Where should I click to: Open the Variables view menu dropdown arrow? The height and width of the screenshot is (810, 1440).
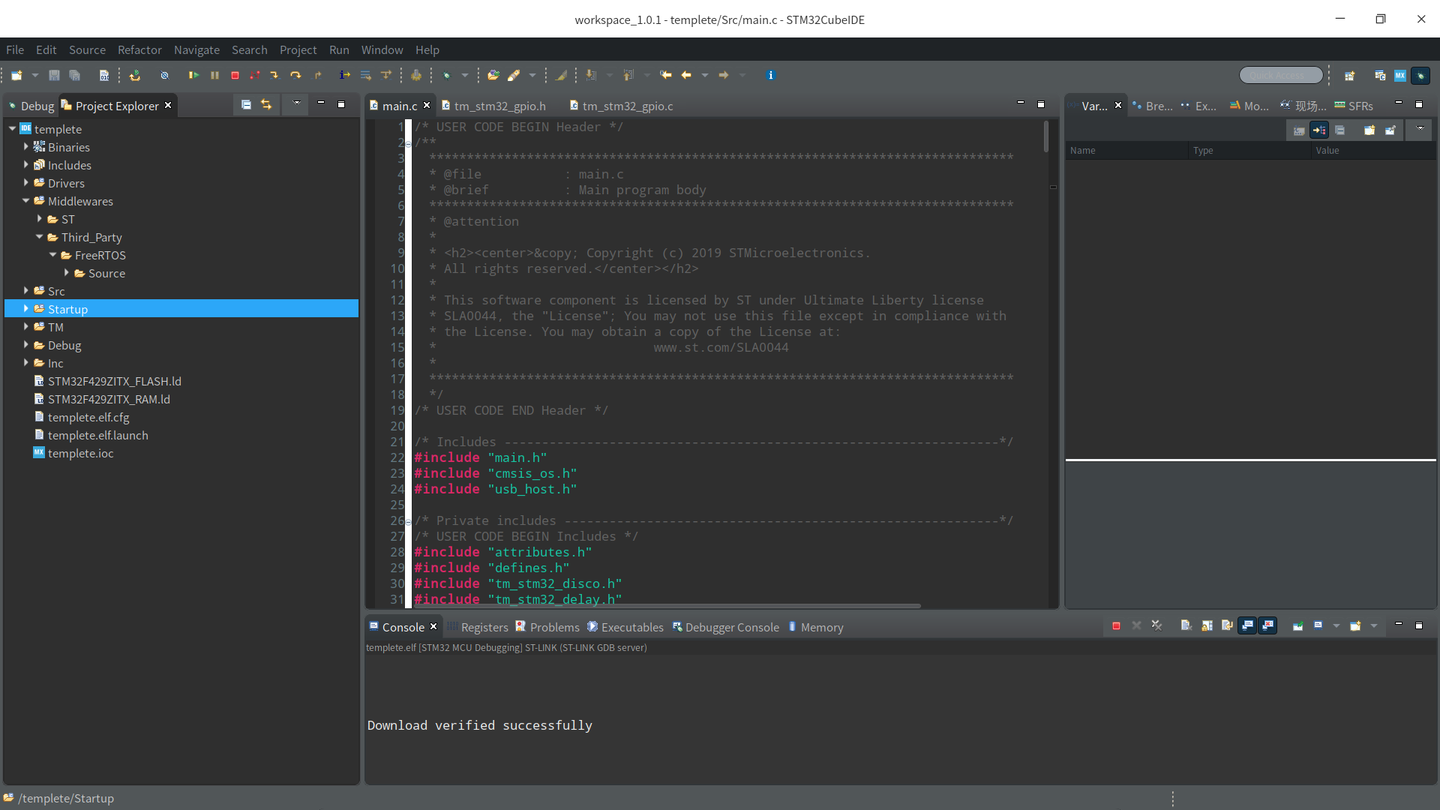(x=1419, y=130)
